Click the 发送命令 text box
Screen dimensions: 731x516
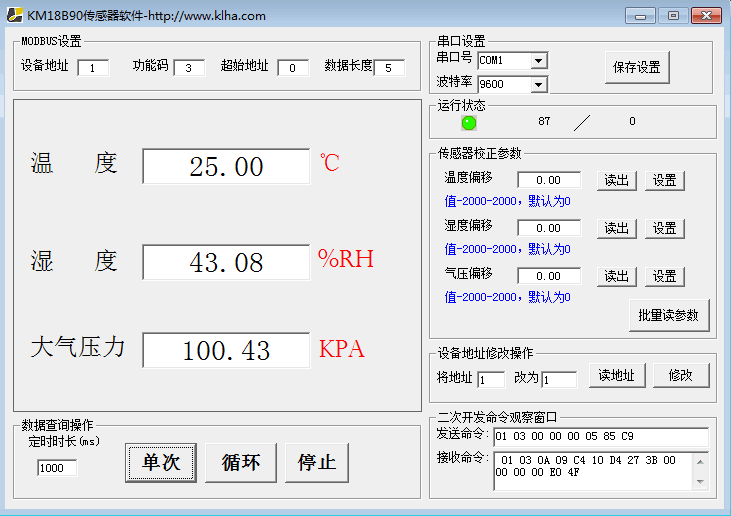click(601, 437)
